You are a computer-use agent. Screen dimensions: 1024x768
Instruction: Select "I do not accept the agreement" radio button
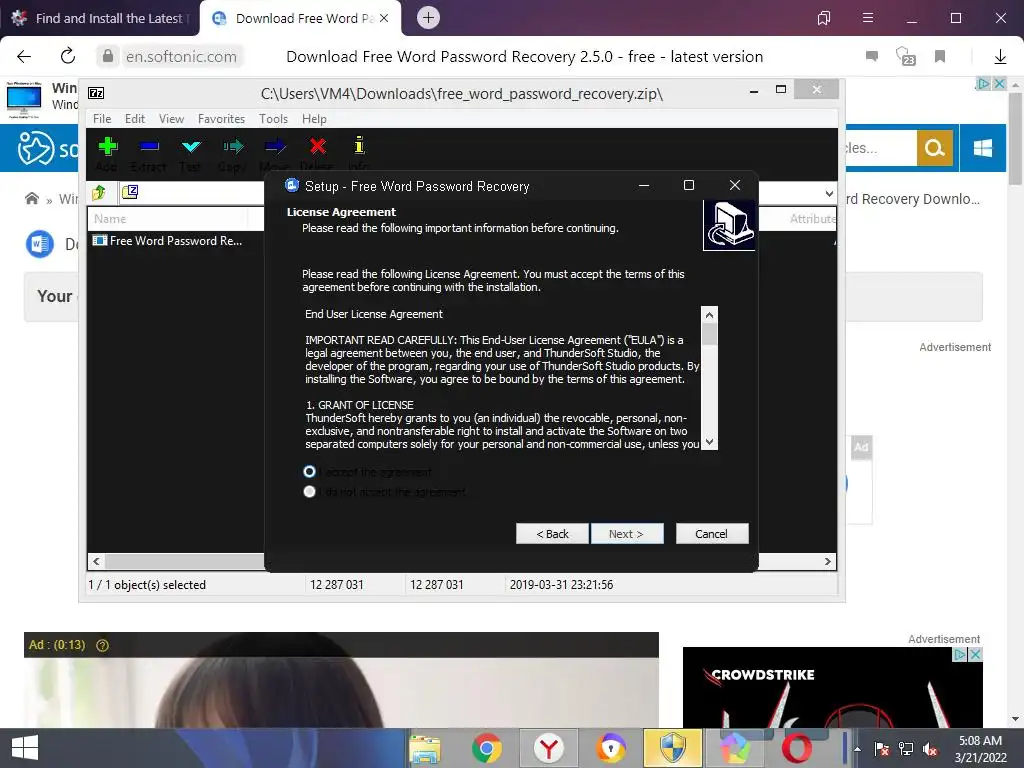tap(310, 491)
